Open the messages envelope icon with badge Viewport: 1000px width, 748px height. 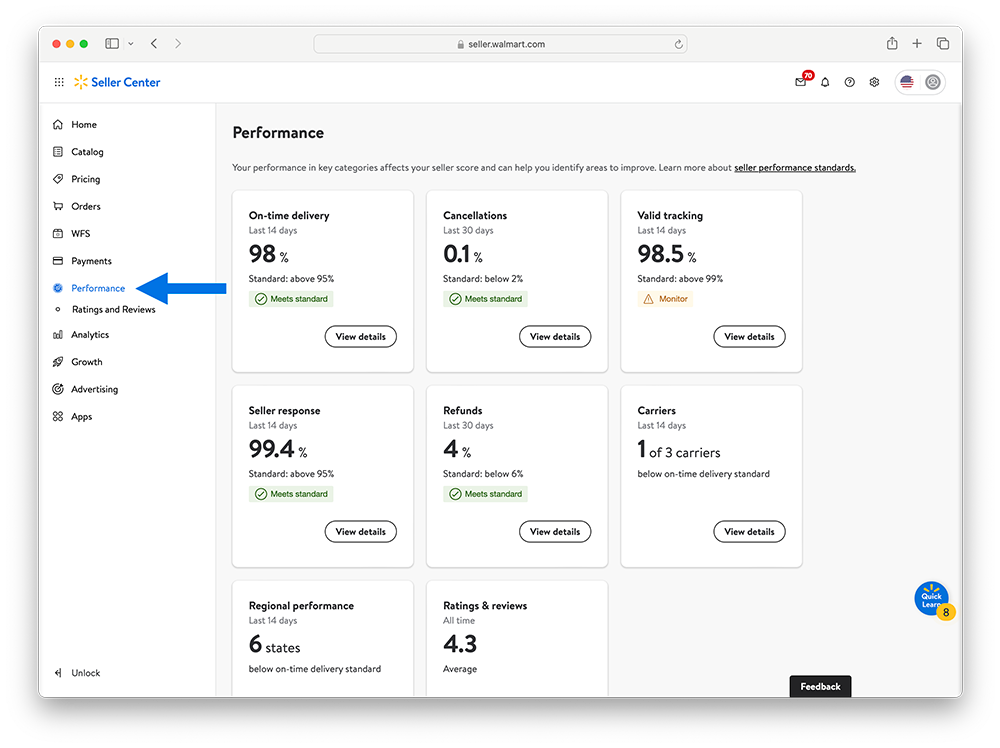801,82
